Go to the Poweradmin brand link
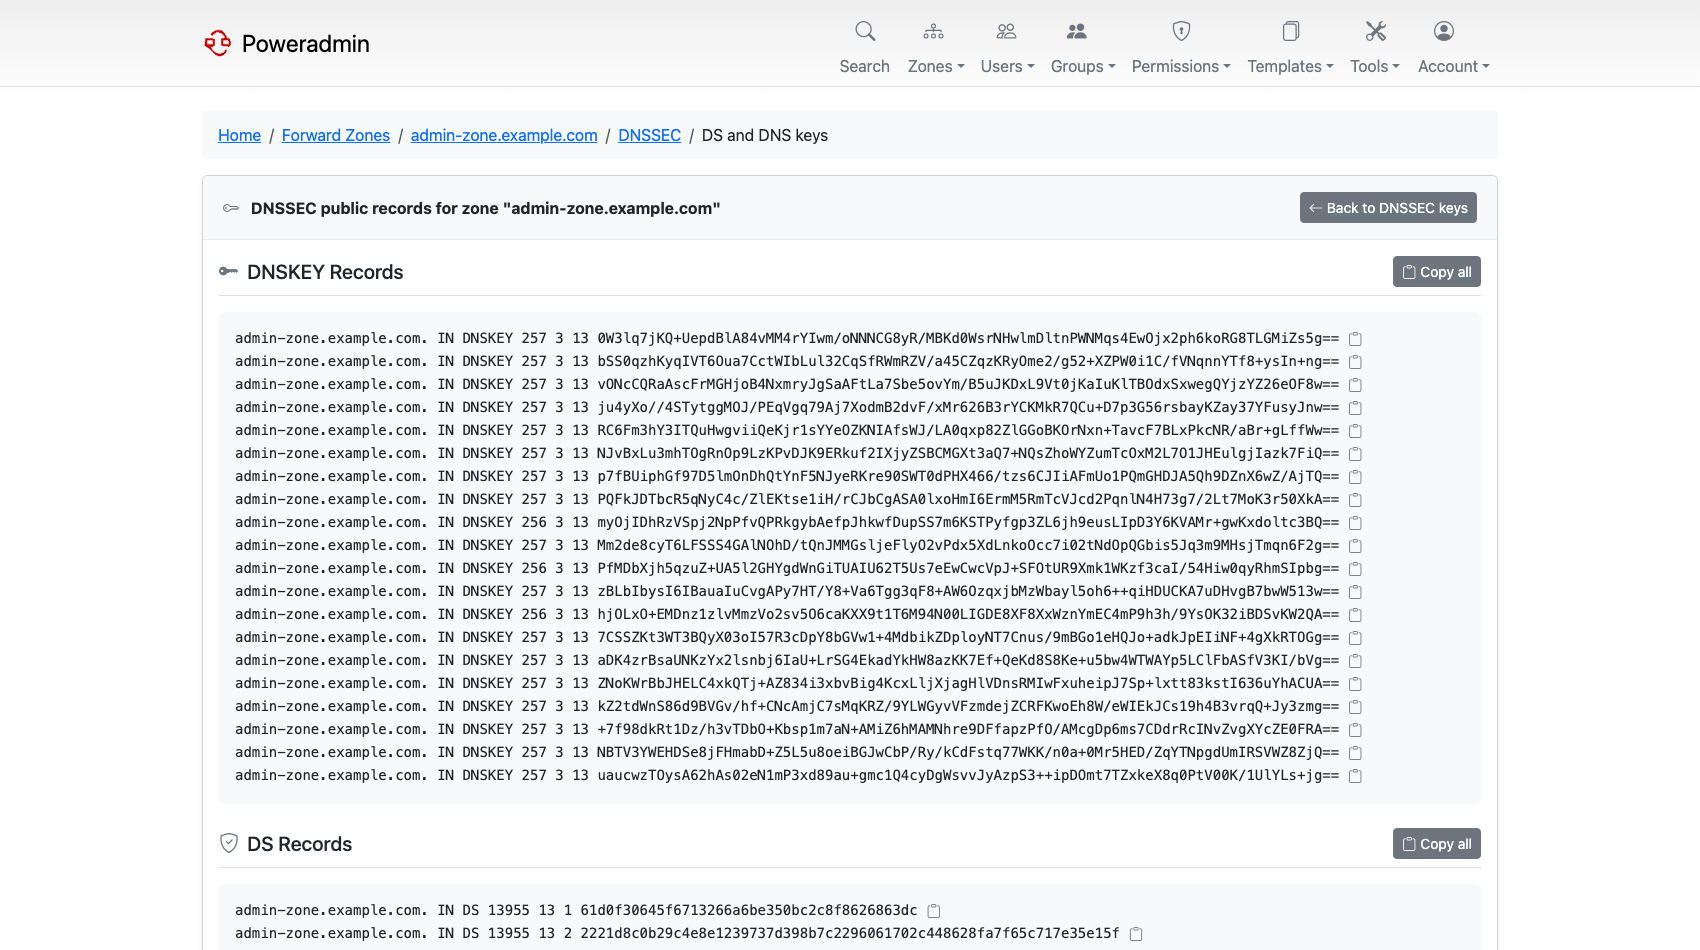 point(287,43)
